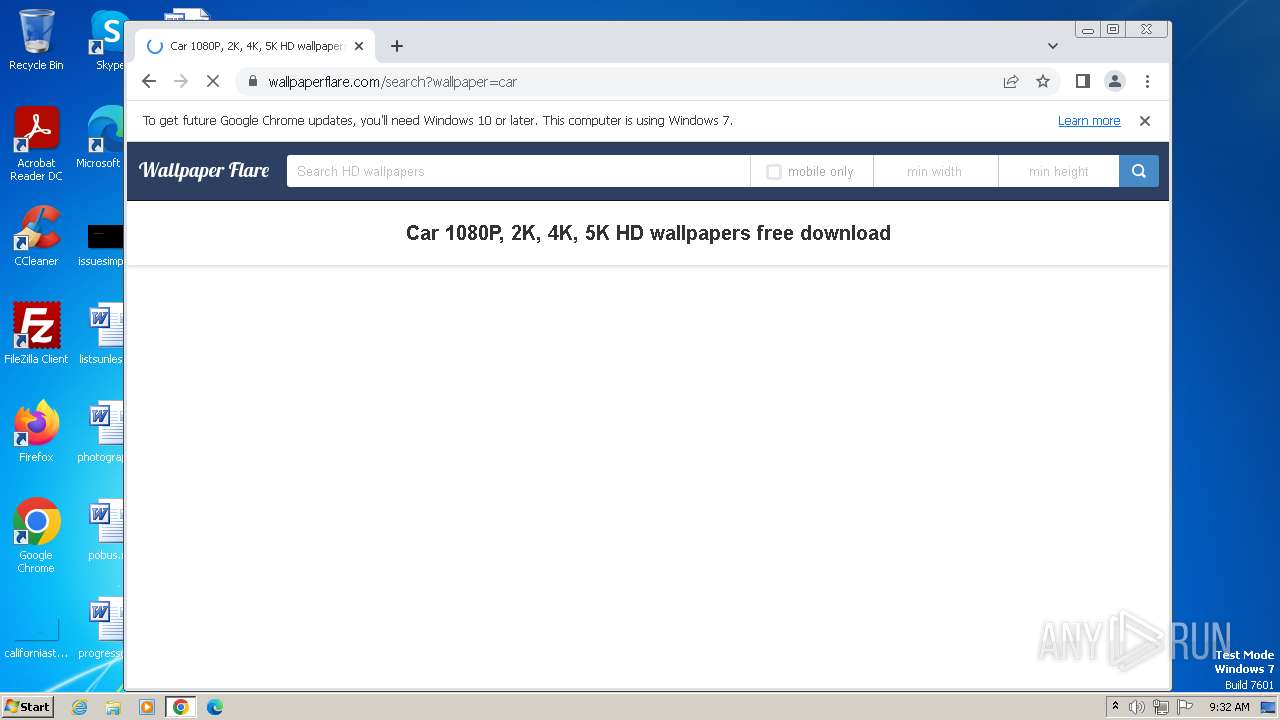Open the Skype desktop shortcut
This screenshot has height=720, width=1280.
pos(108,40)
